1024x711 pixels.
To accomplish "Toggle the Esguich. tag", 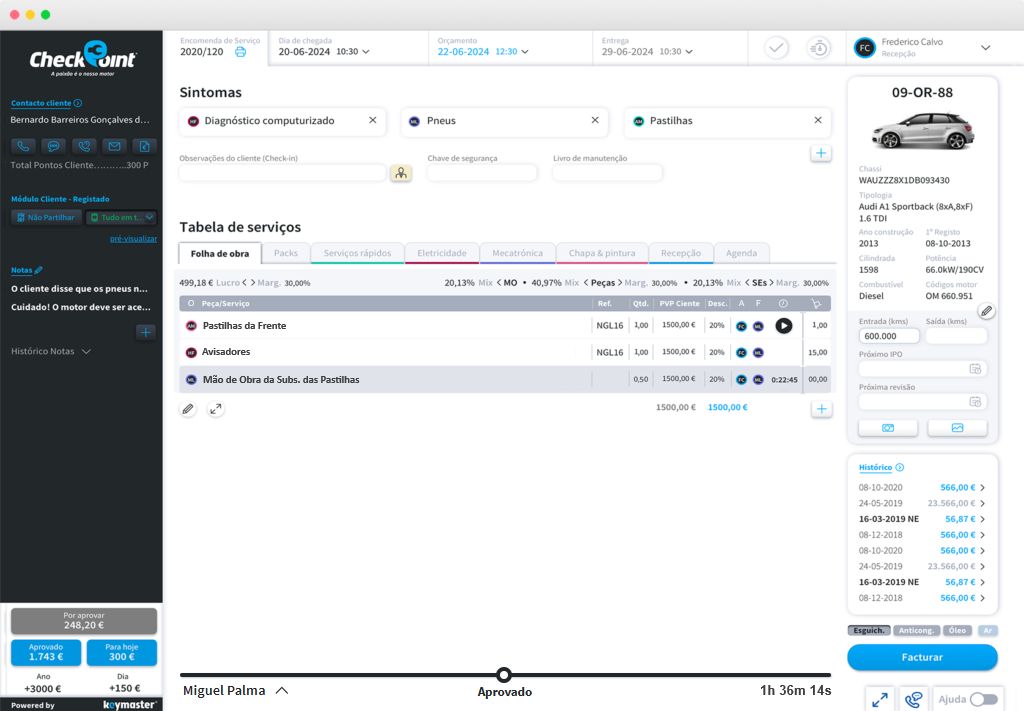I will click(869, 631).
